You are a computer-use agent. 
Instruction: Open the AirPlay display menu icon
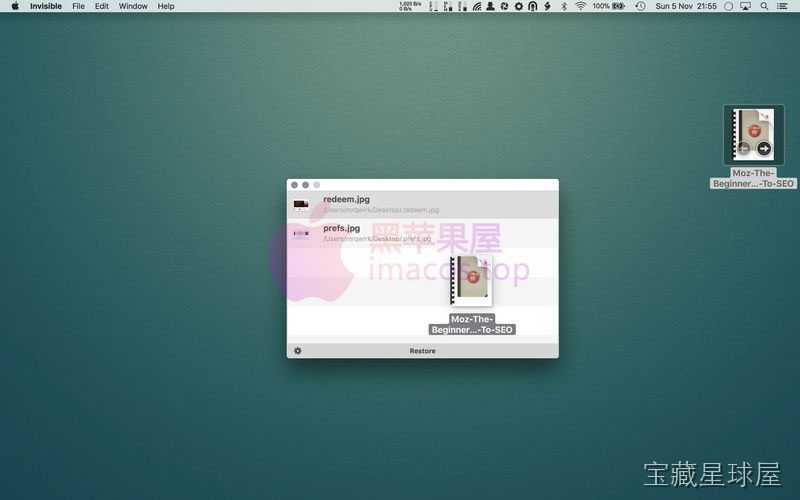(x=745, y=6)
